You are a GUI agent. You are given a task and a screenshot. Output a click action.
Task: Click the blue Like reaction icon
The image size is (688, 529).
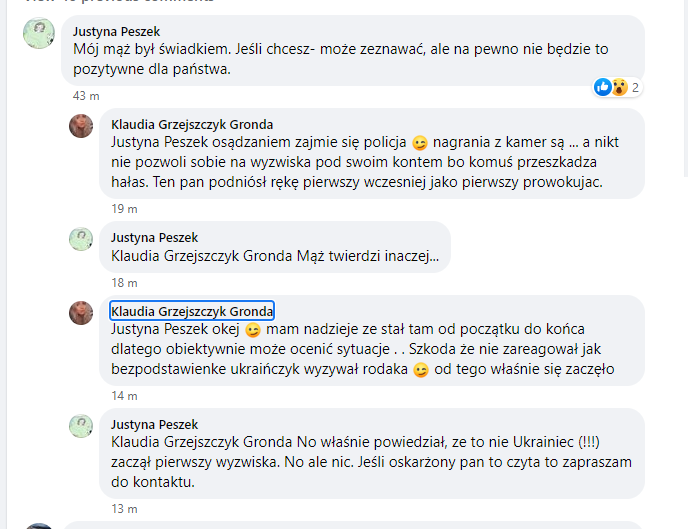coord(602,87)
